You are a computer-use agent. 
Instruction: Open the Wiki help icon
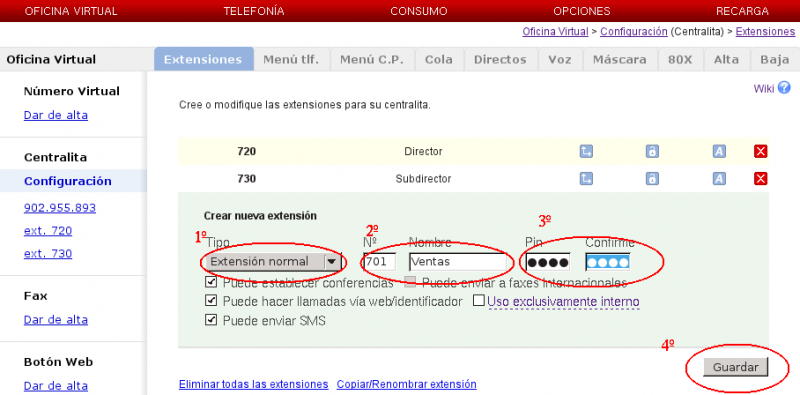tap(784, 88)
